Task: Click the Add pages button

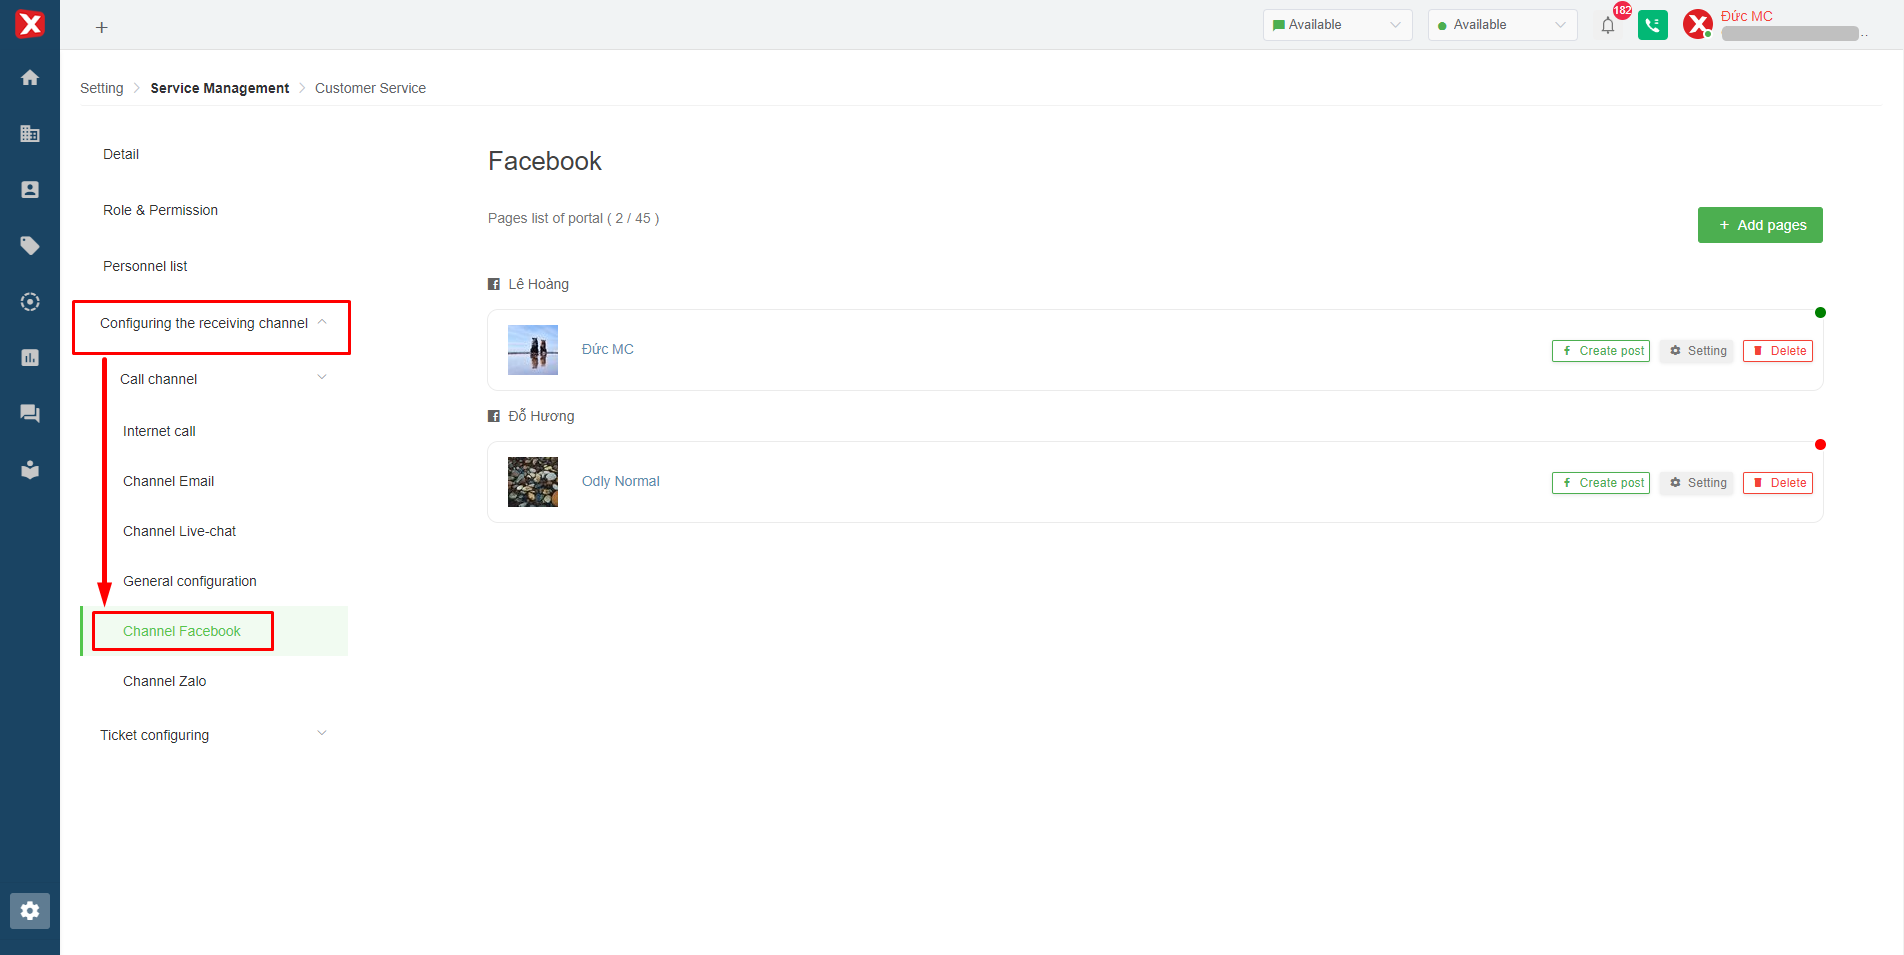Action: point(1759,225)
